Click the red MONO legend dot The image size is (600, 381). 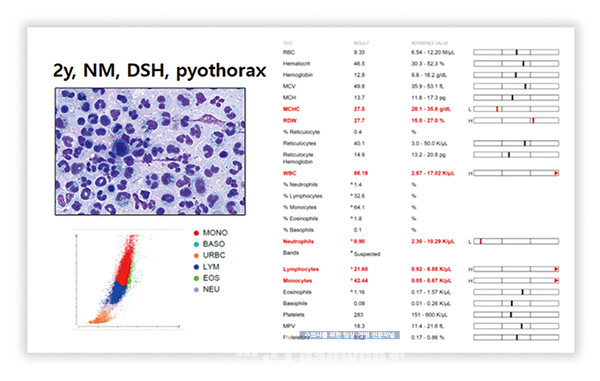(196, 233)
